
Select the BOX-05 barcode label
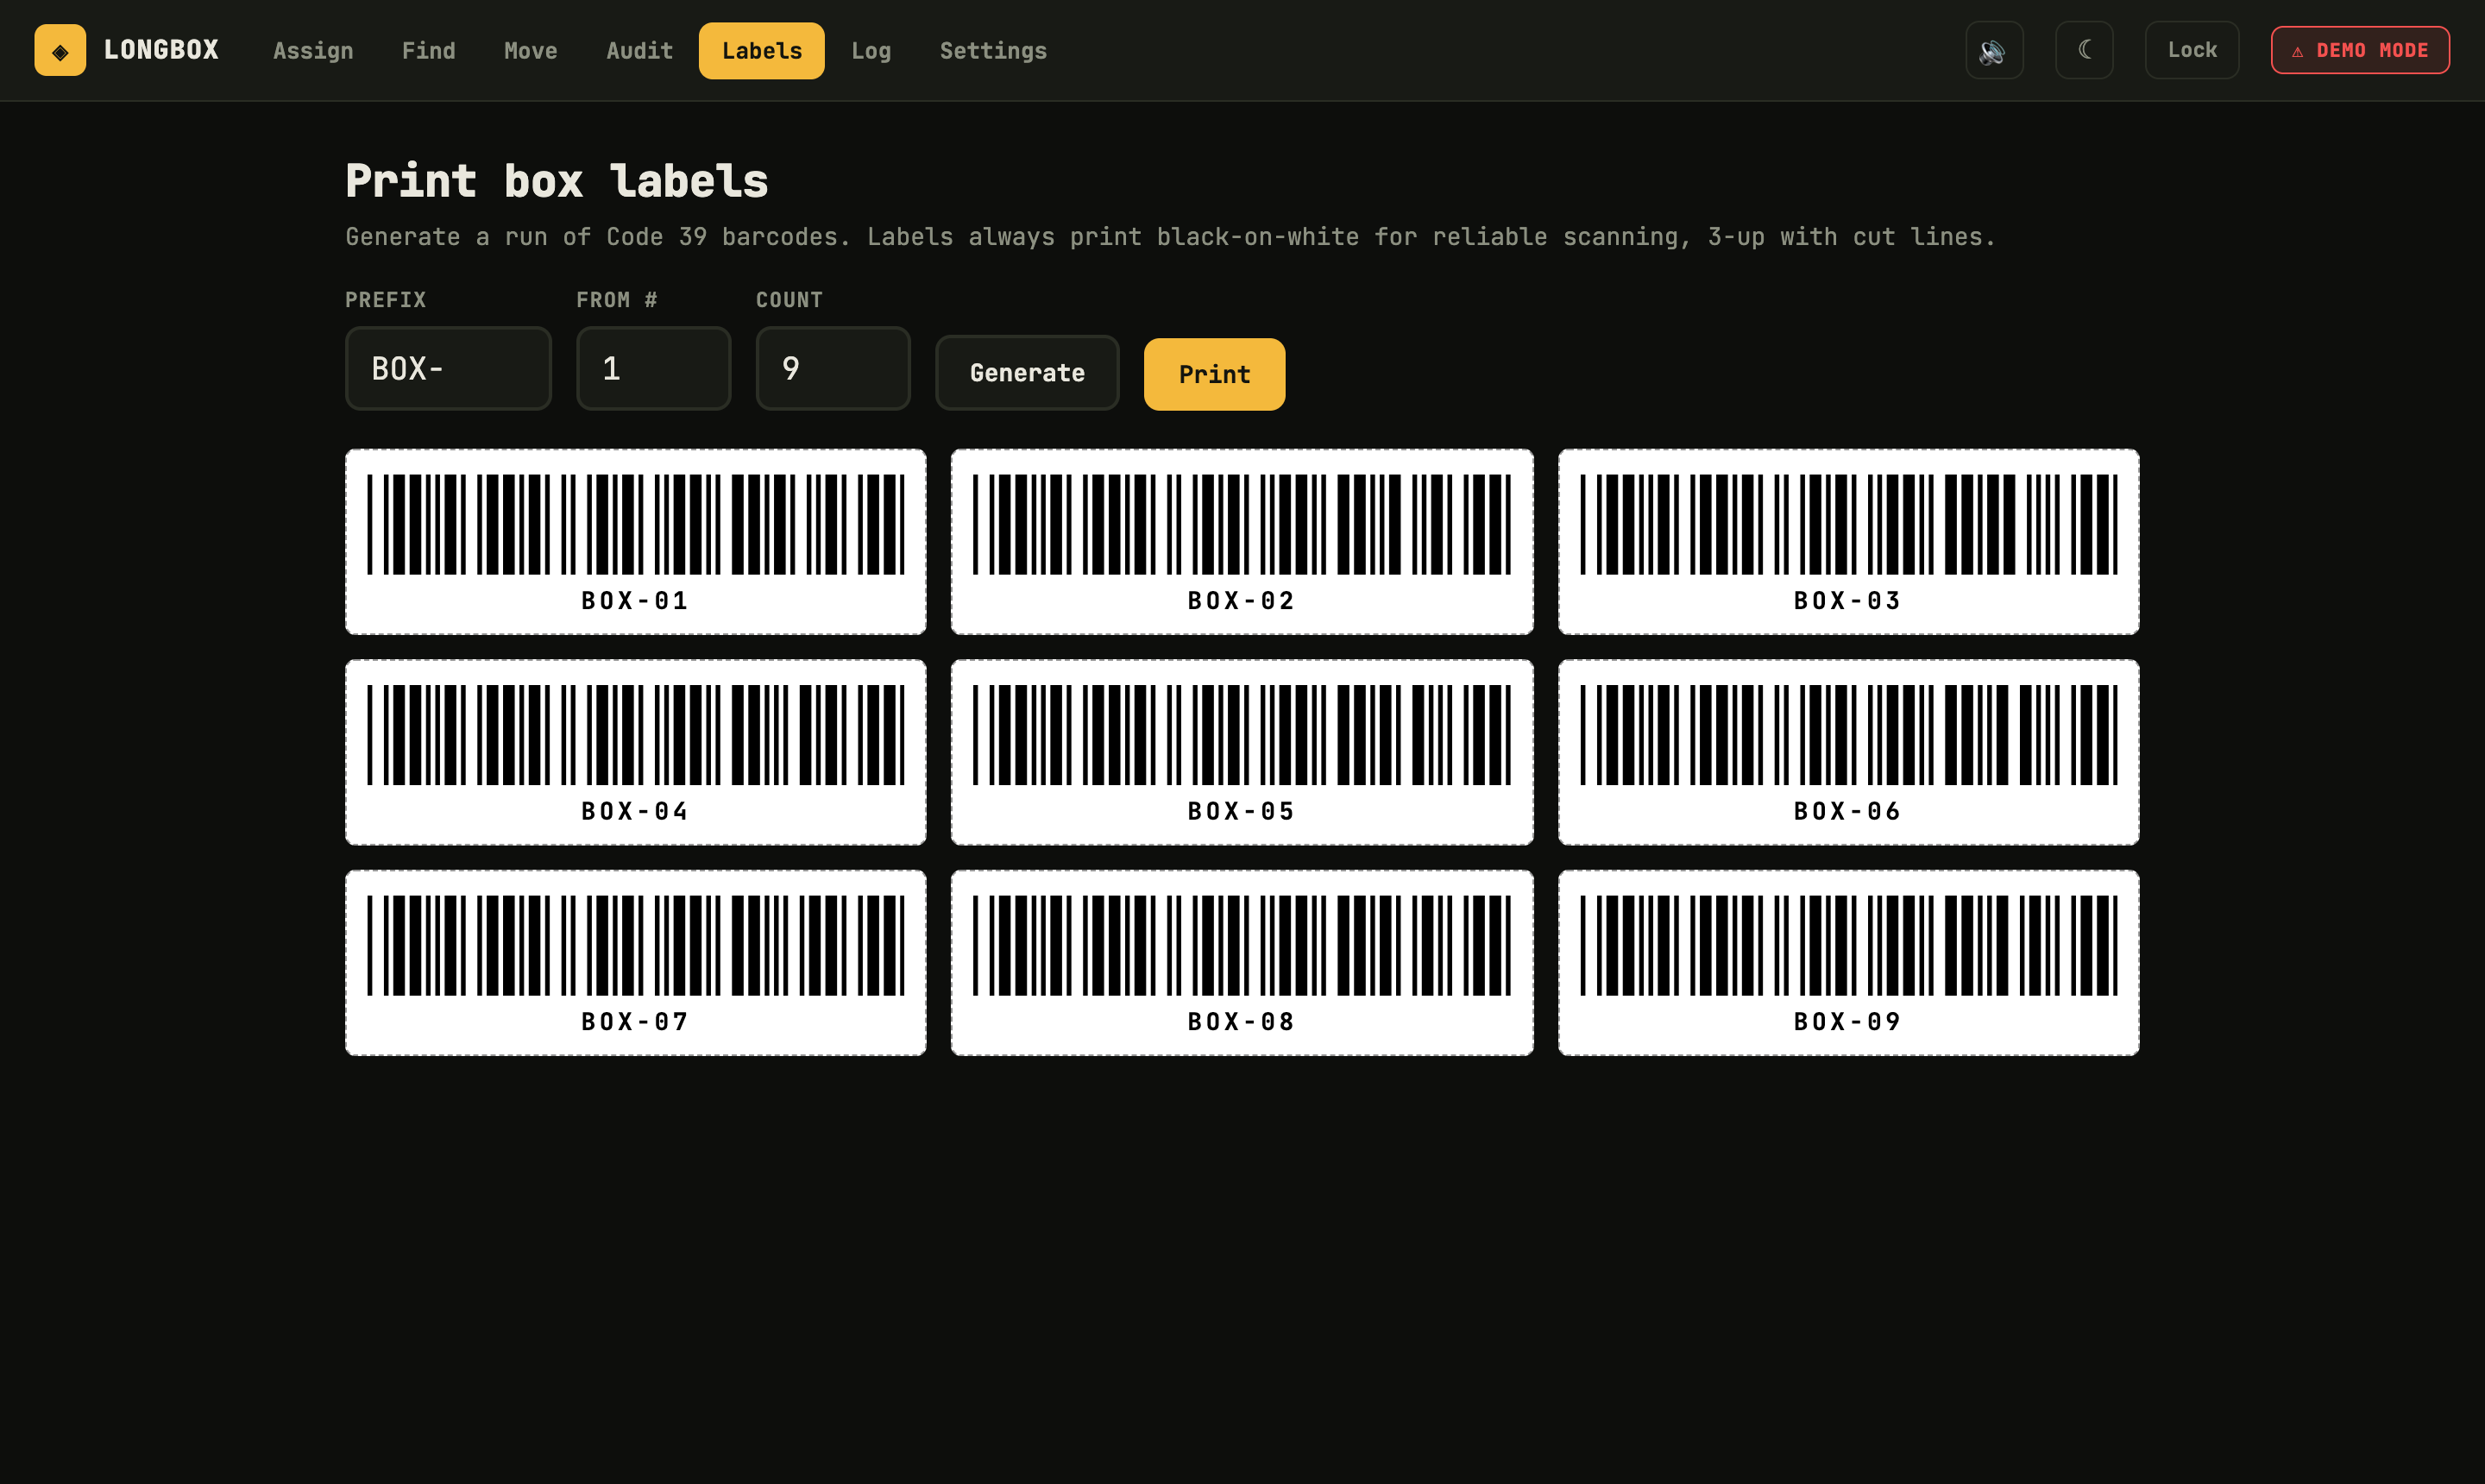click(1242, 752)
